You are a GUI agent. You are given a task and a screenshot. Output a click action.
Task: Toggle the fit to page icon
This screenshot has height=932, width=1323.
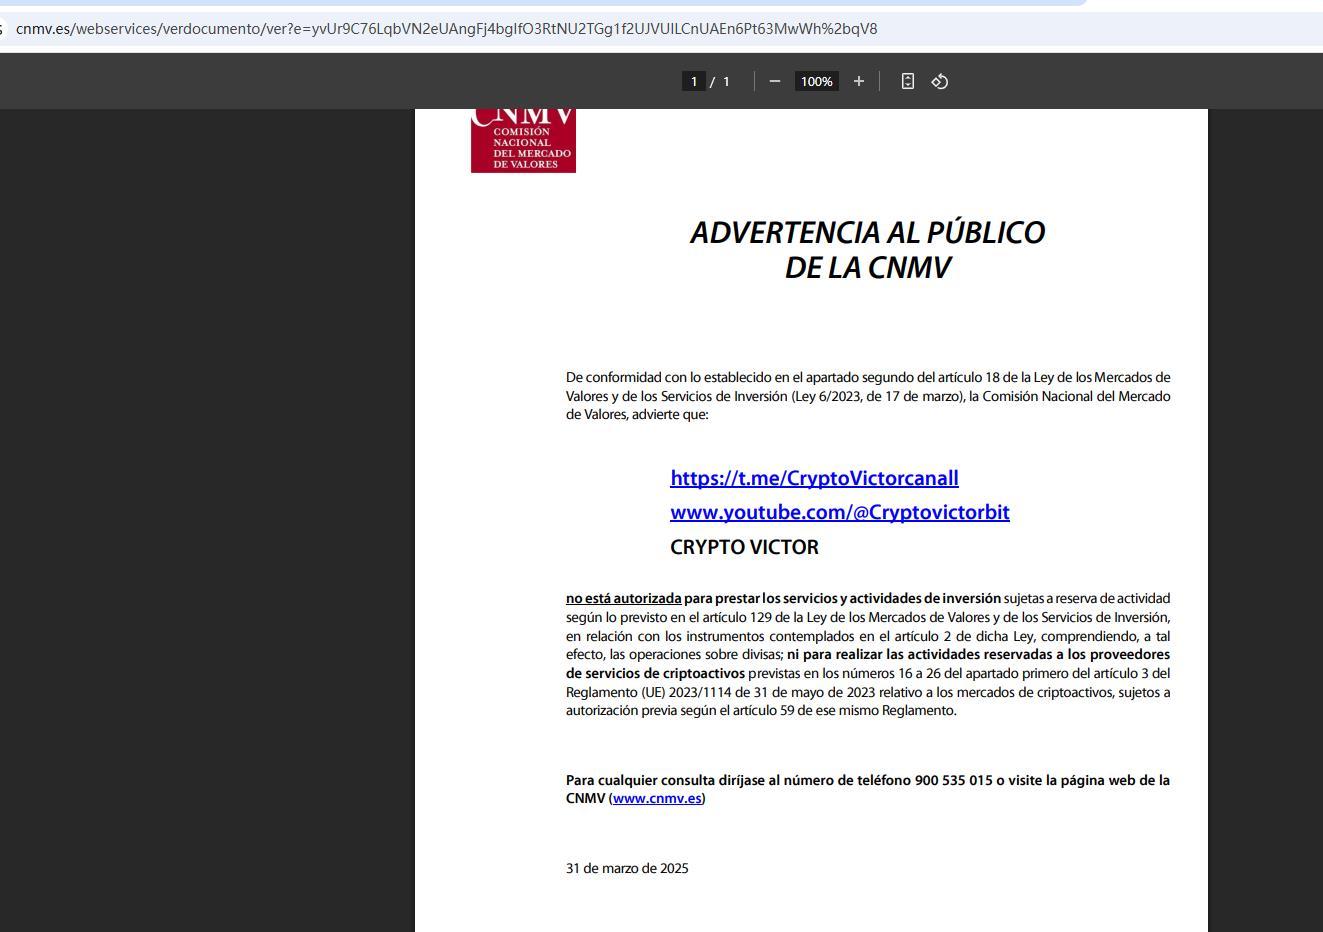tap(907, 81)
